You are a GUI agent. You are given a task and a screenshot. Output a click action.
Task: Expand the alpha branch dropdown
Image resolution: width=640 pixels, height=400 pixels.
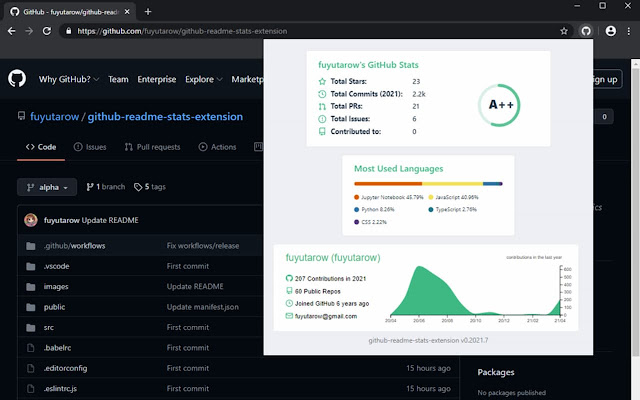point(47,187)
